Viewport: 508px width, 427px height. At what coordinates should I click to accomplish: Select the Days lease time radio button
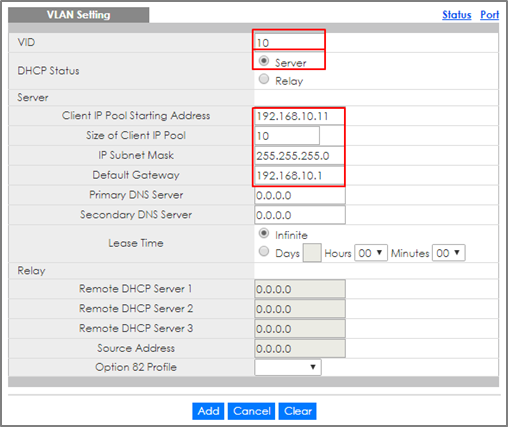[x=264, y=251]
